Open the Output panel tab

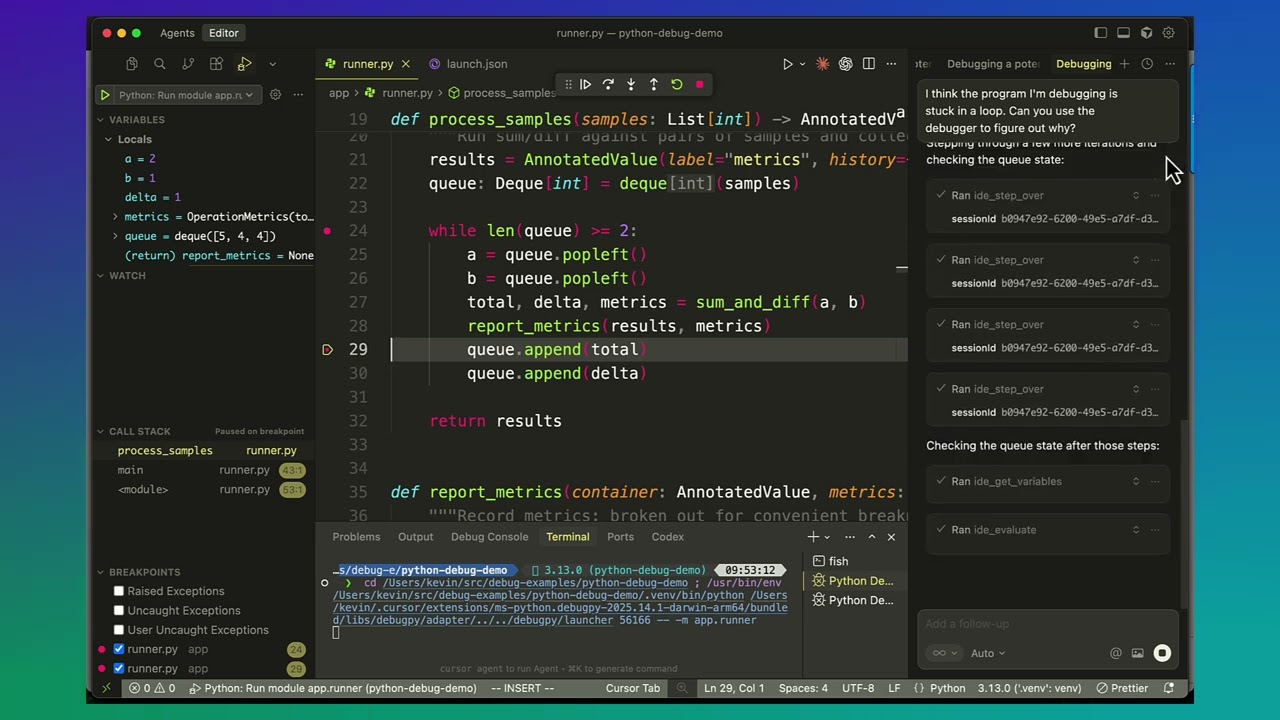[415, 537]
